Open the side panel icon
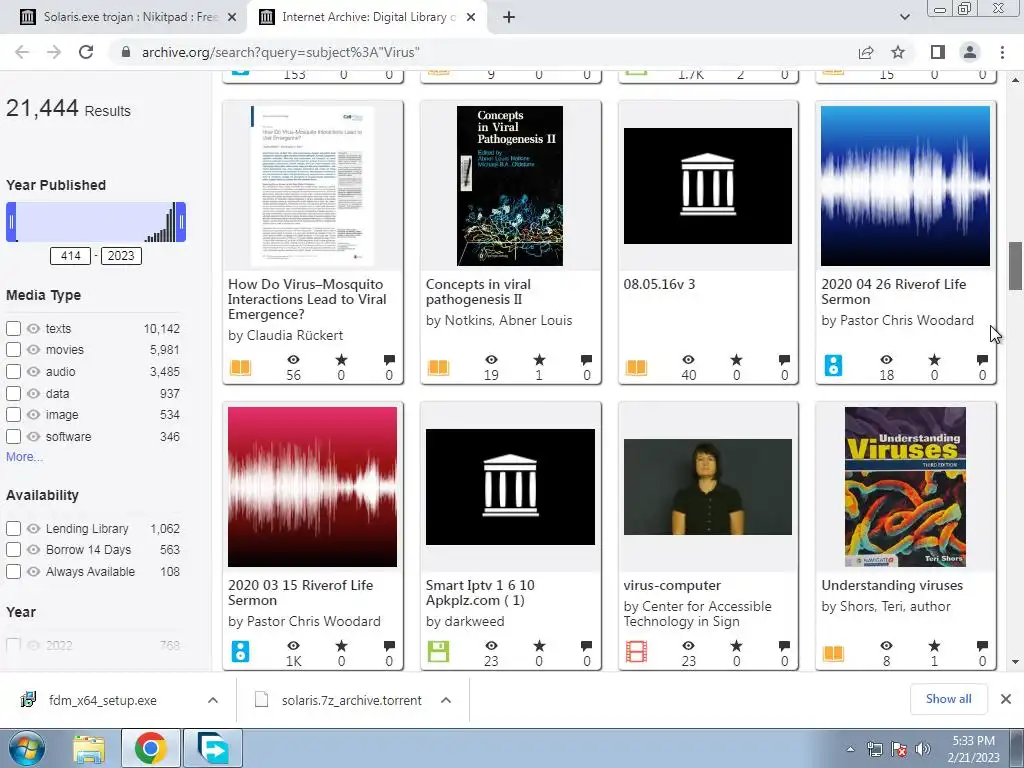Viewport: 1024px width, 768px height. (938, 52)
